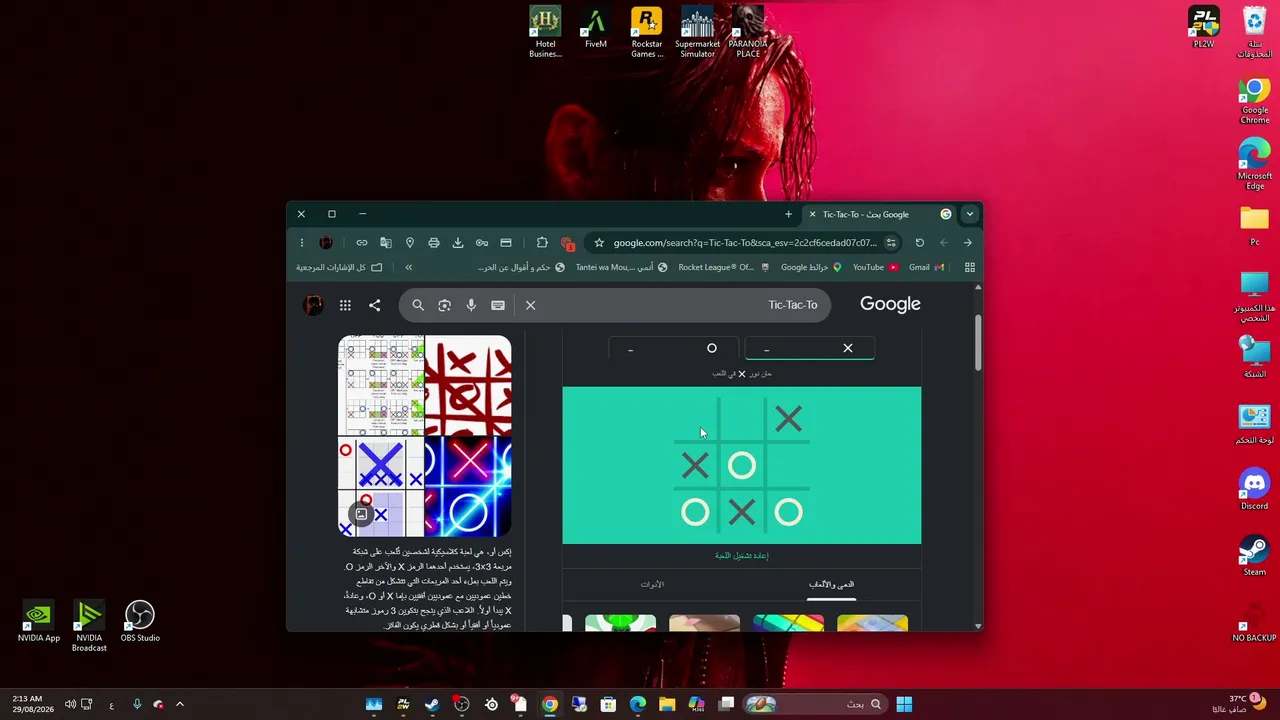The image size is (1280, 720).
Task: Open the Tic-Tac-To Google search tab
Action: 879,214
